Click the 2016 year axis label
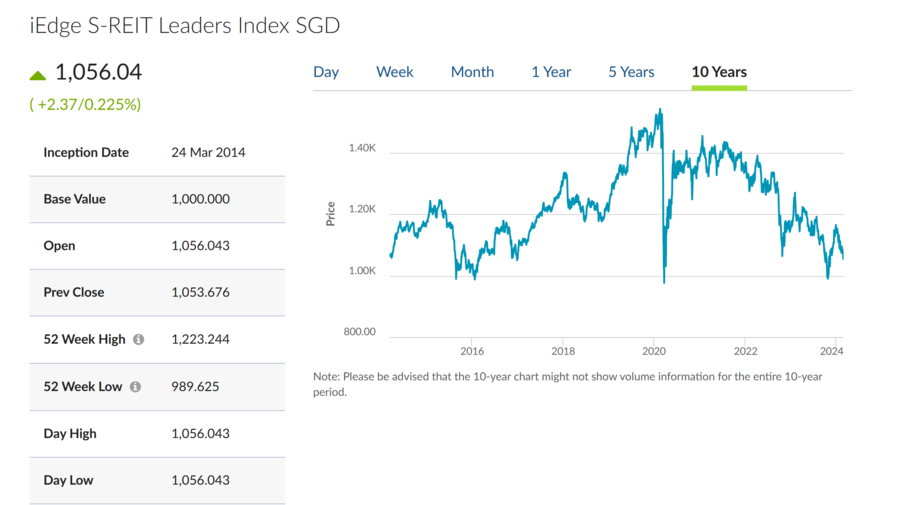Image resolution: width=900 pixels, height=505 pixels. (x=472, y=351)
